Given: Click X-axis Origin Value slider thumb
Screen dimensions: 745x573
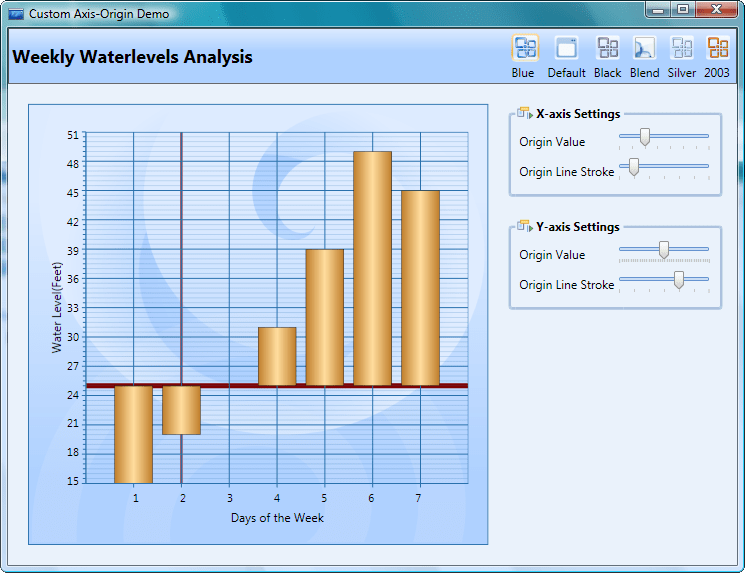Looking at the screenshot, I should (x=645, y=137).
